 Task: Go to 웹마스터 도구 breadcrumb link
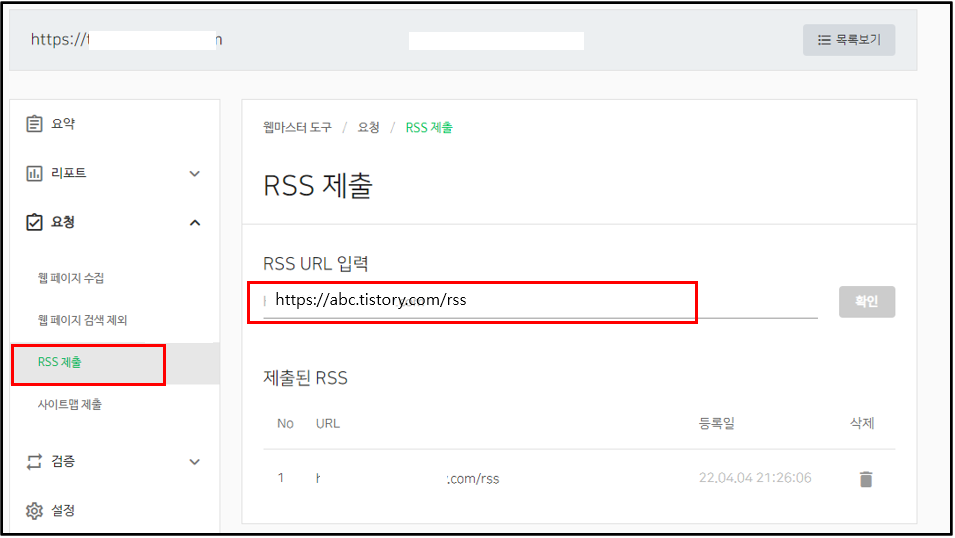click(297, 127)
